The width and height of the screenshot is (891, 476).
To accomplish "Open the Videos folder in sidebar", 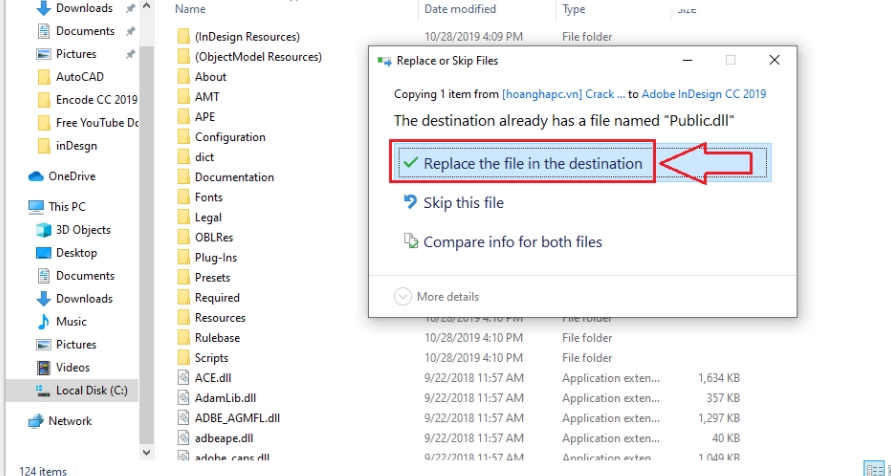I will point(72,367).
